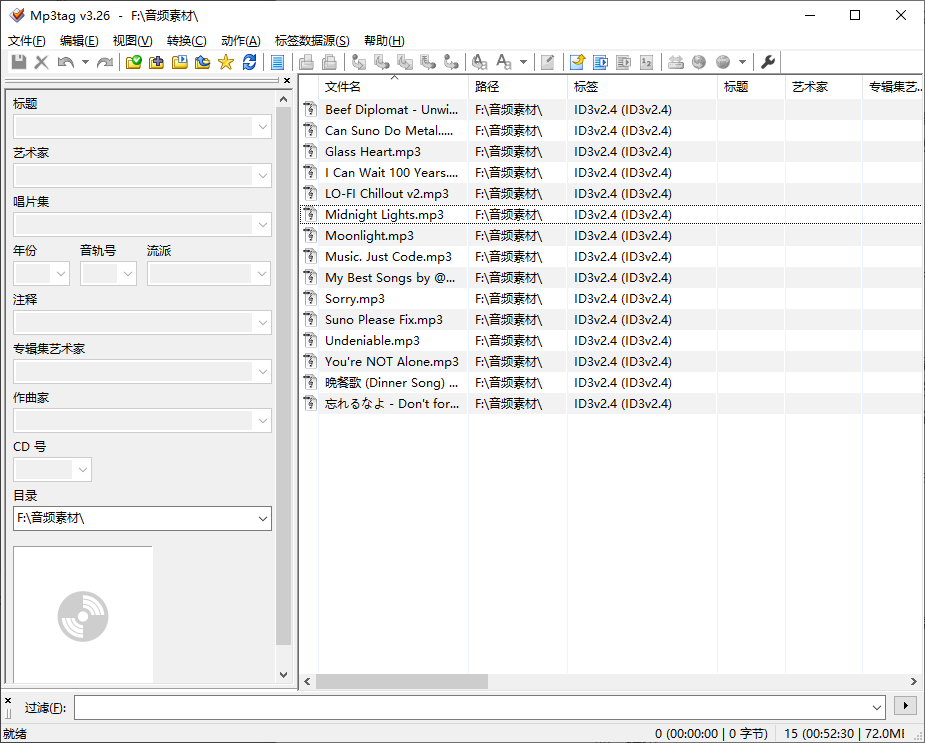Open the 转换(C) menu

pos(186,41)
